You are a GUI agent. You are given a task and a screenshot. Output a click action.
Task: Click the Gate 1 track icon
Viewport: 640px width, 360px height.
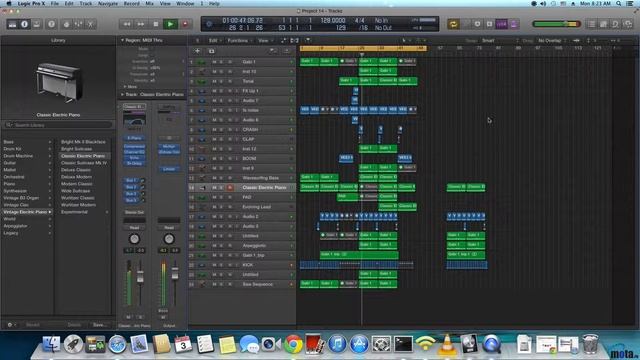202,62
